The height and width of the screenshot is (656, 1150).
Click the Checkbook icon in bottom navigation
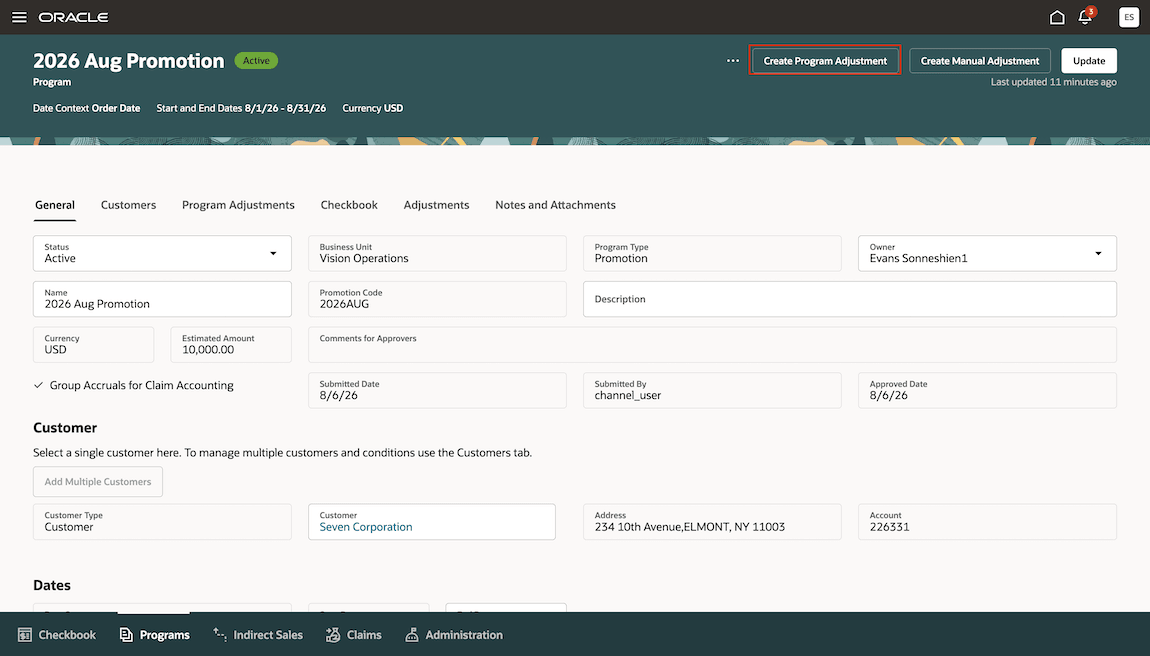pos(25,635)
